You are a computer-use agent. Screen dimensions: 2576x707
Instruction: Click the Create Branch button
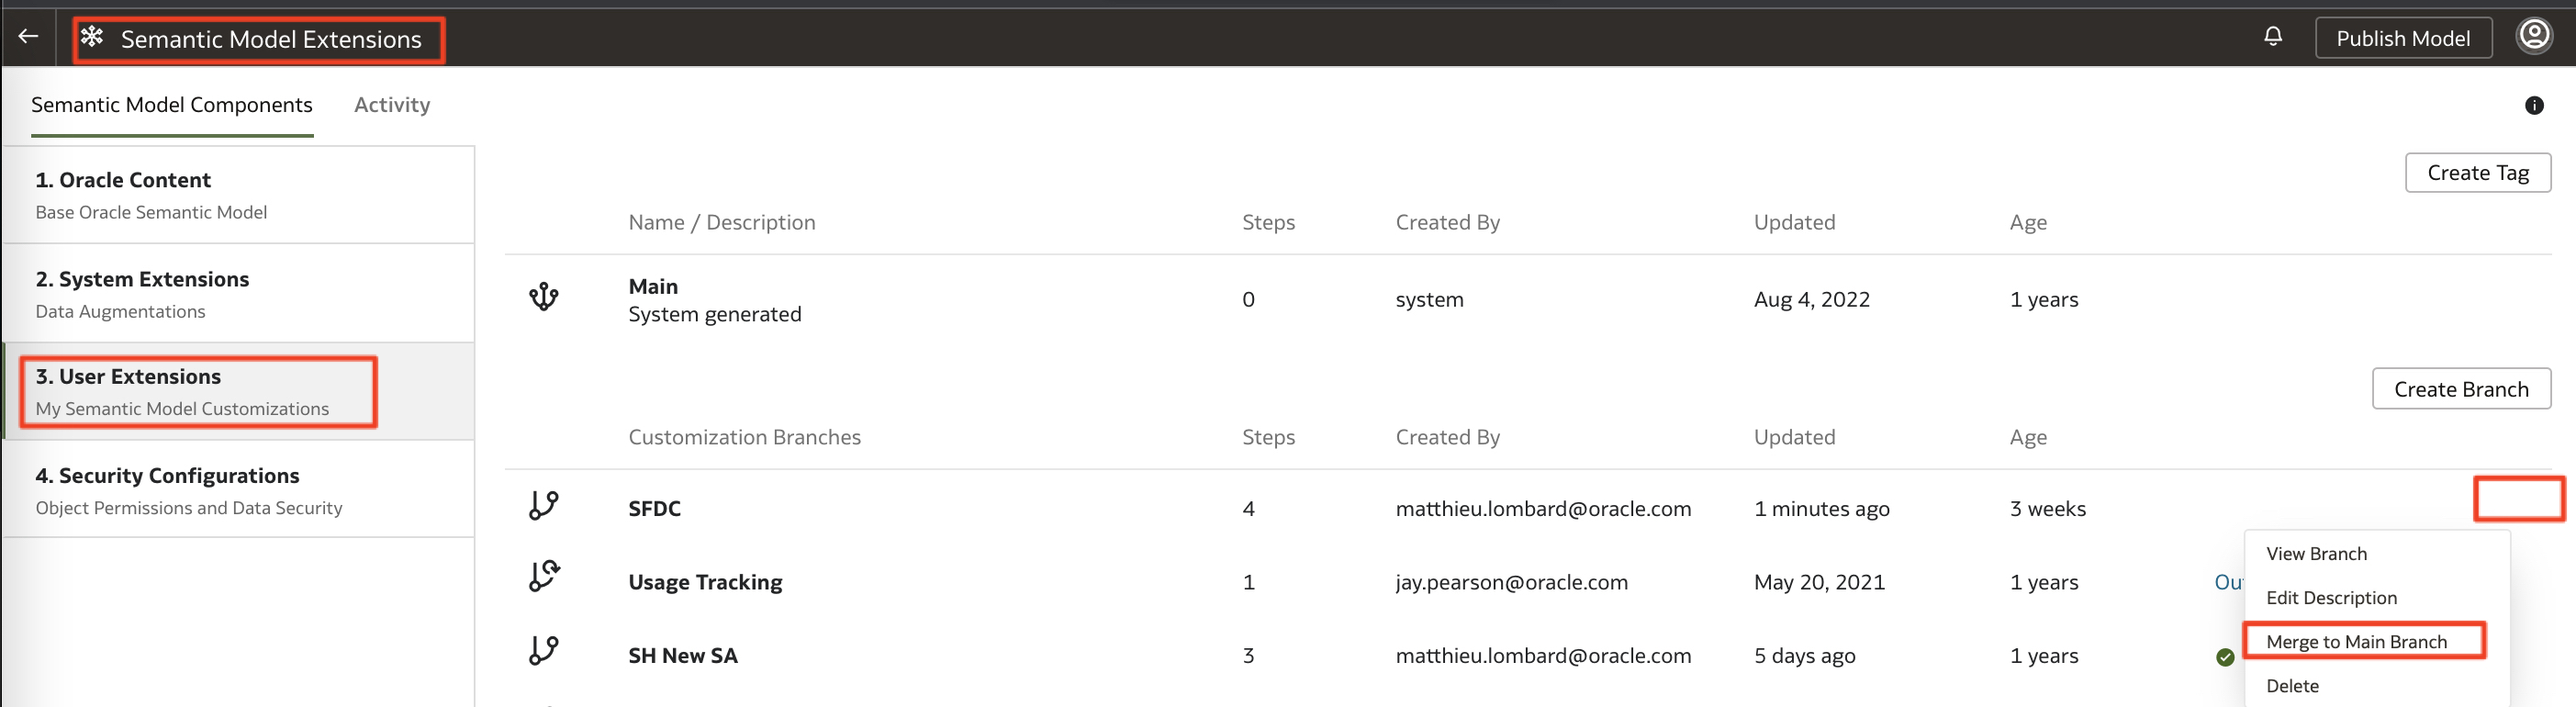click(x=2460, y=389)
